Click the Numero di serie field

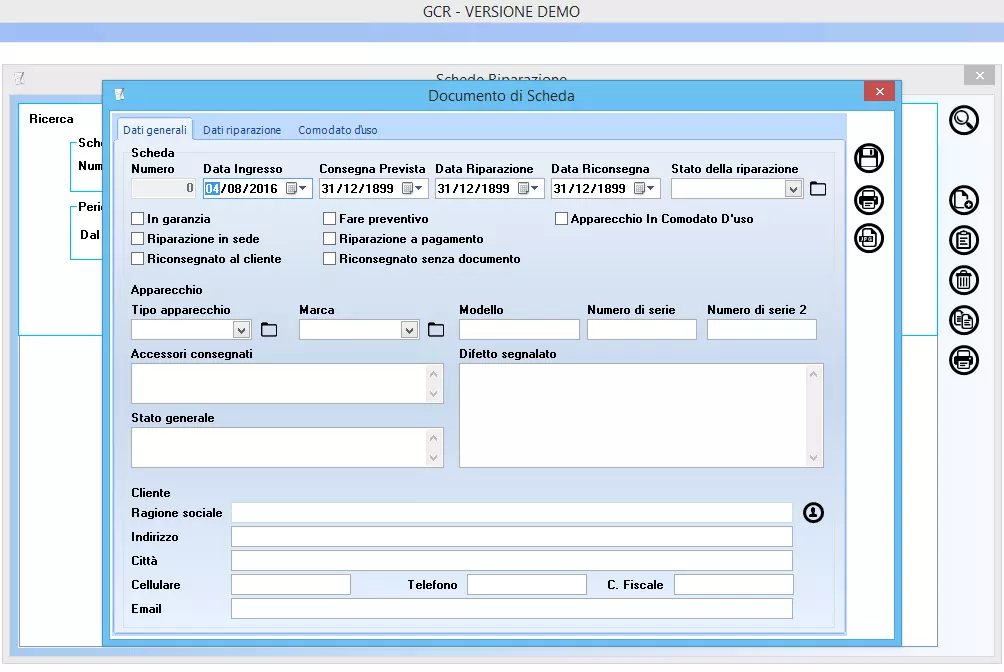(642, 329)
